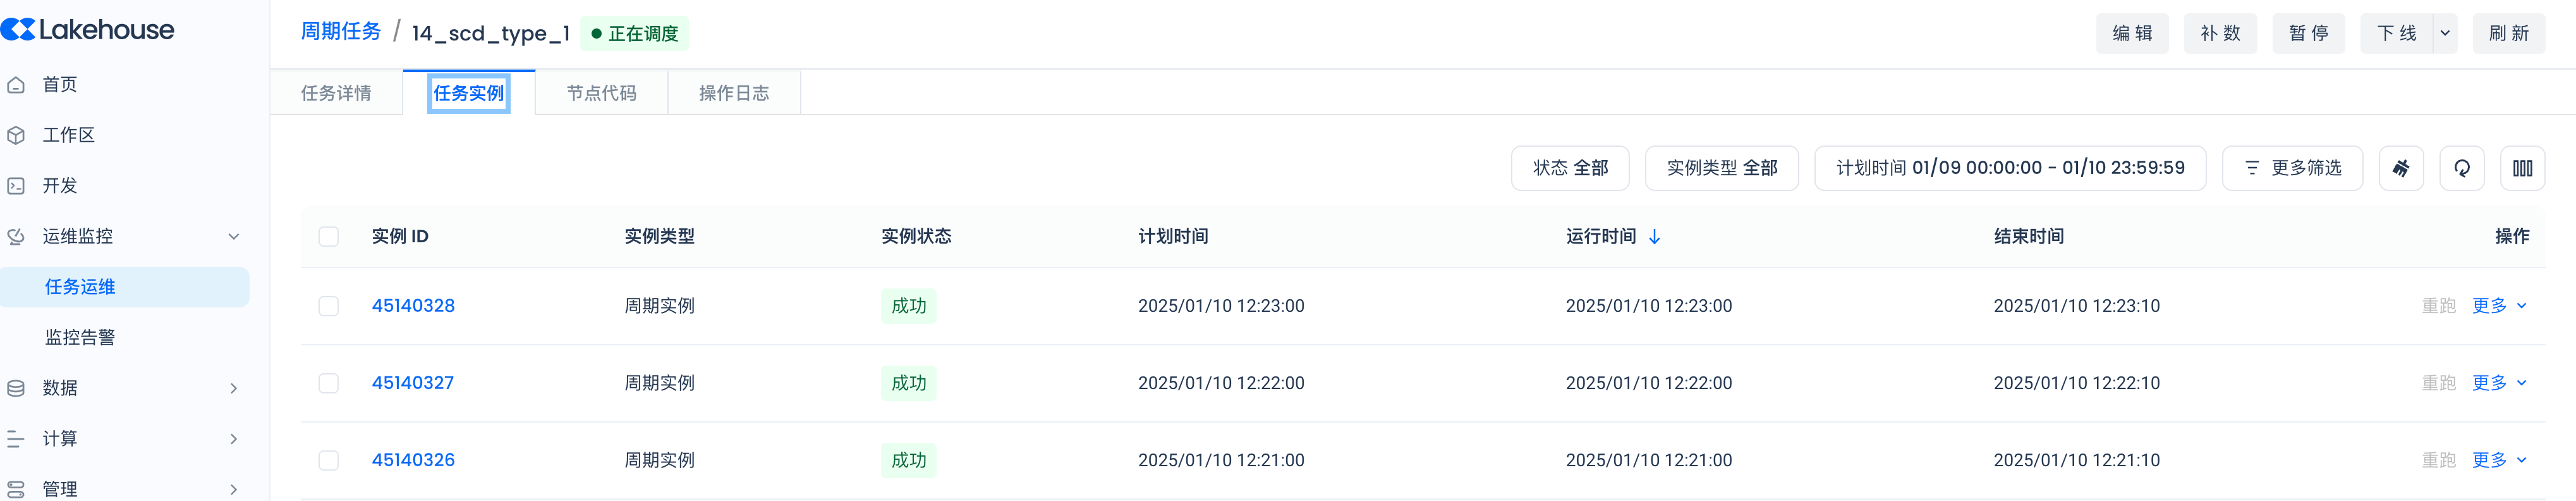Screen dimensions: 2576x501
Task: Click the clear filters broom icon
Action: (2401, 168)
